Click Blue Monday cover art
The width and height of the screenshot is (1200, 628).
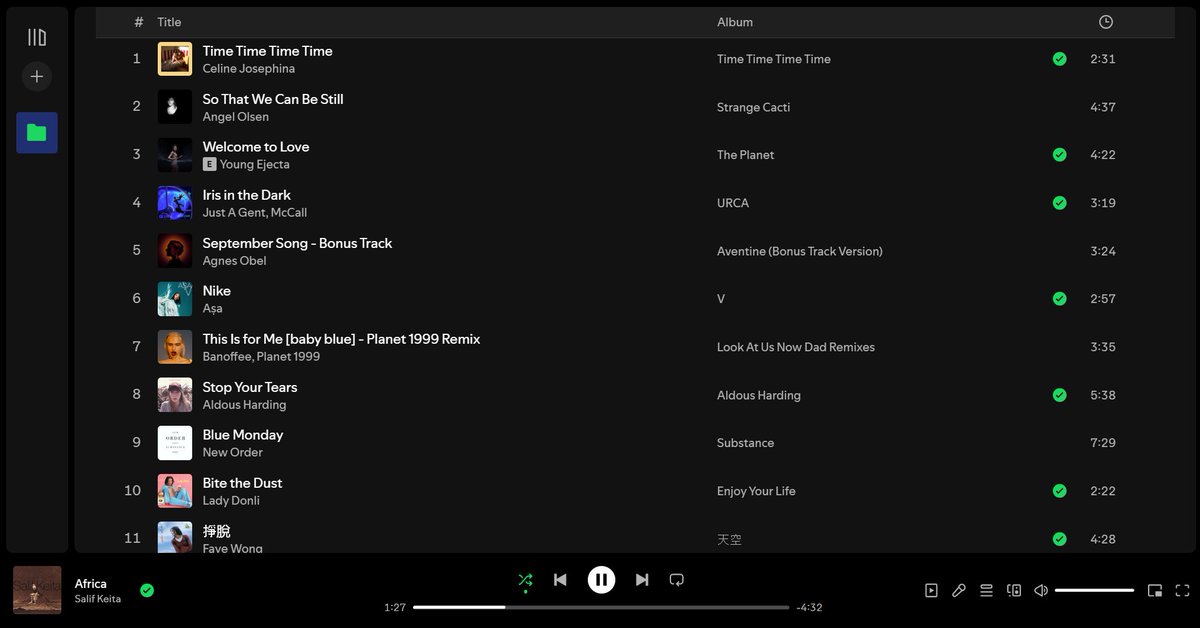tap(175, 443)
